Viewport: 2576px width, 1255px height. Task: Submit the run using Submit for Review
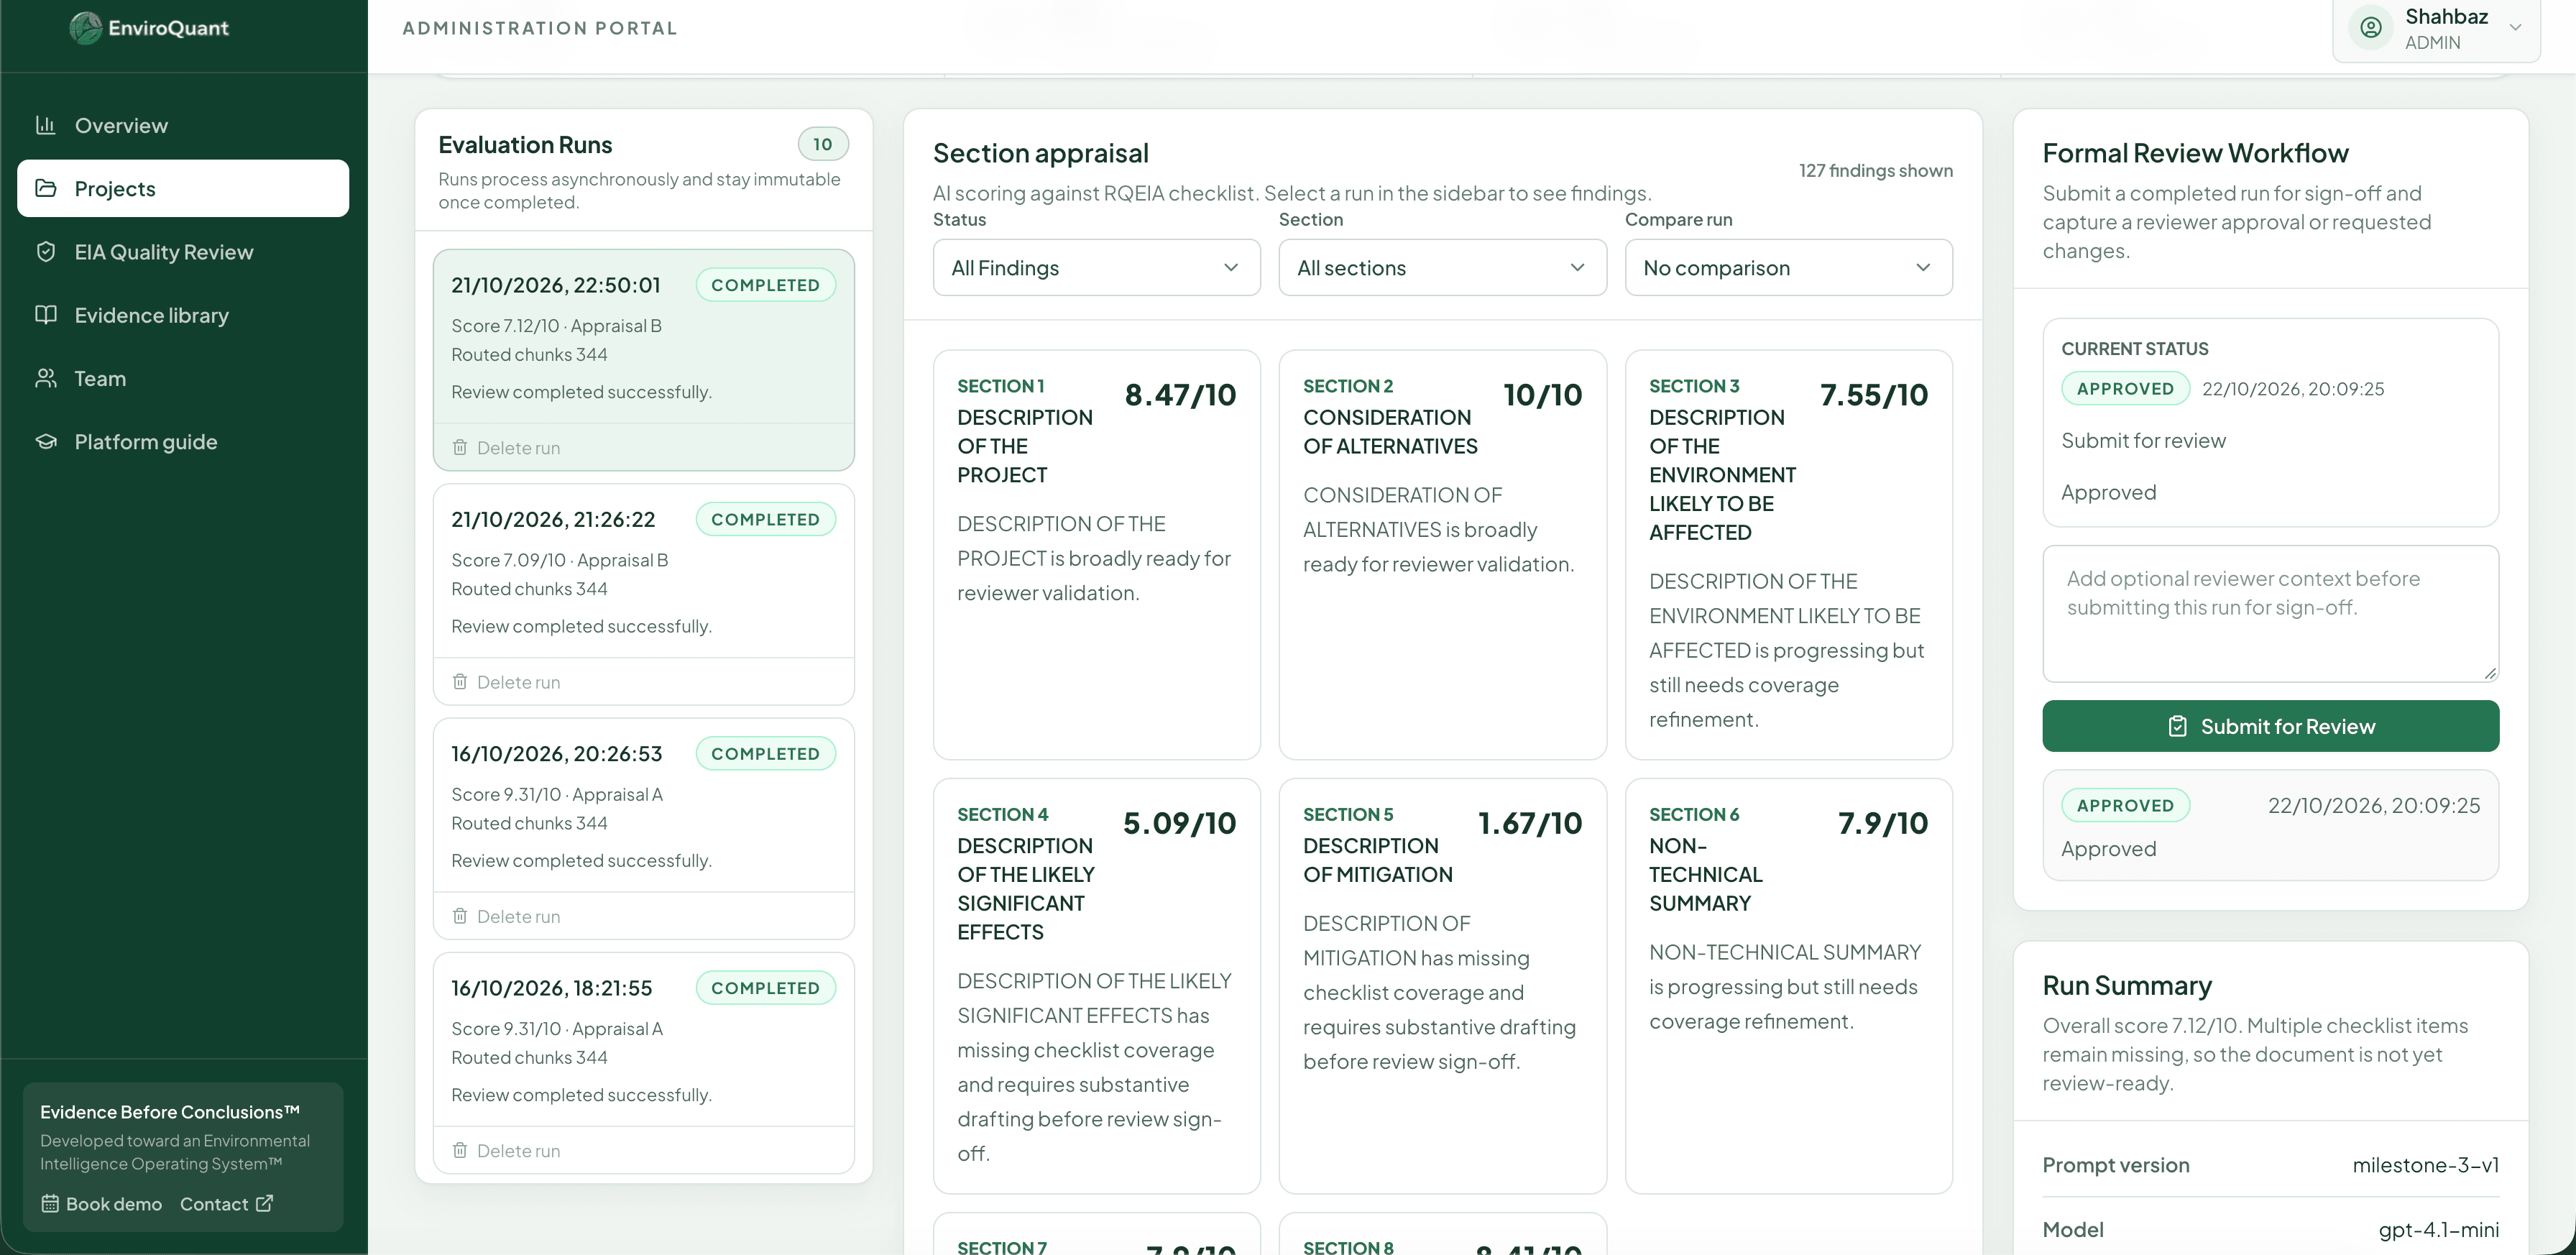click(x=2270, y=726)
